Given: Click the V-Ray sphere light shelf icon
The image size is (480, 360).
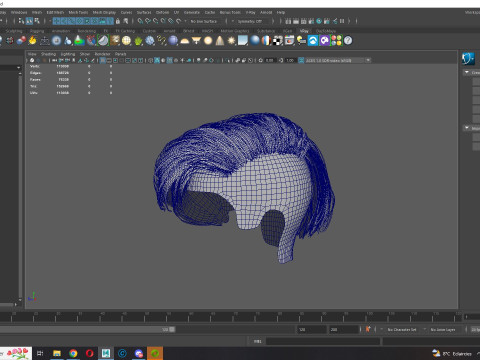Looking at the screenshot, I should click(208, 41).
